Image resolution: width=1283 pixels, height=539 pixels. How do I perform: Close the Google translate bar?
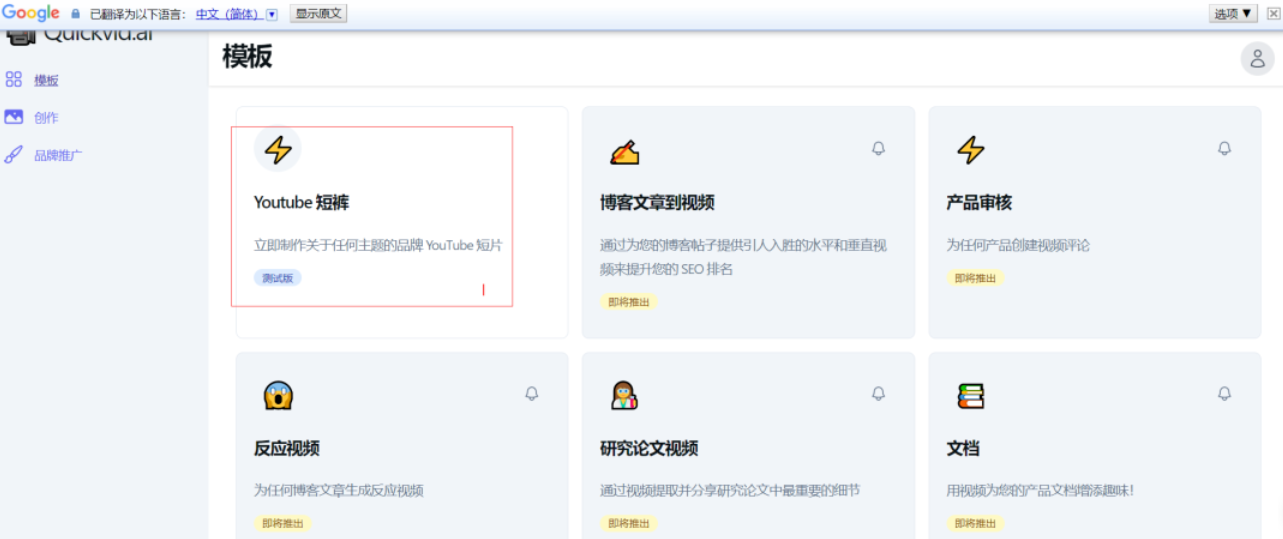pyautogui.click(x=1273, y=13)
